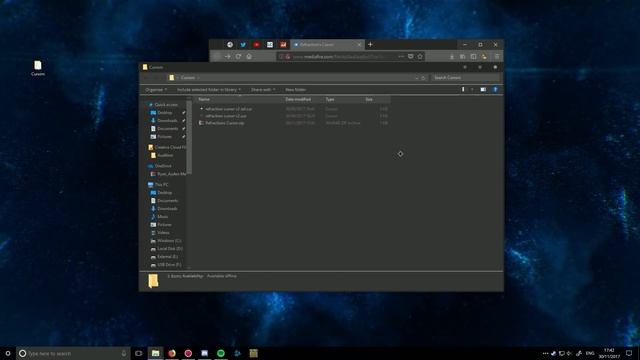The image size is (640, 360).
Task: Open Videos under This PC
Action: click(160, 233)
